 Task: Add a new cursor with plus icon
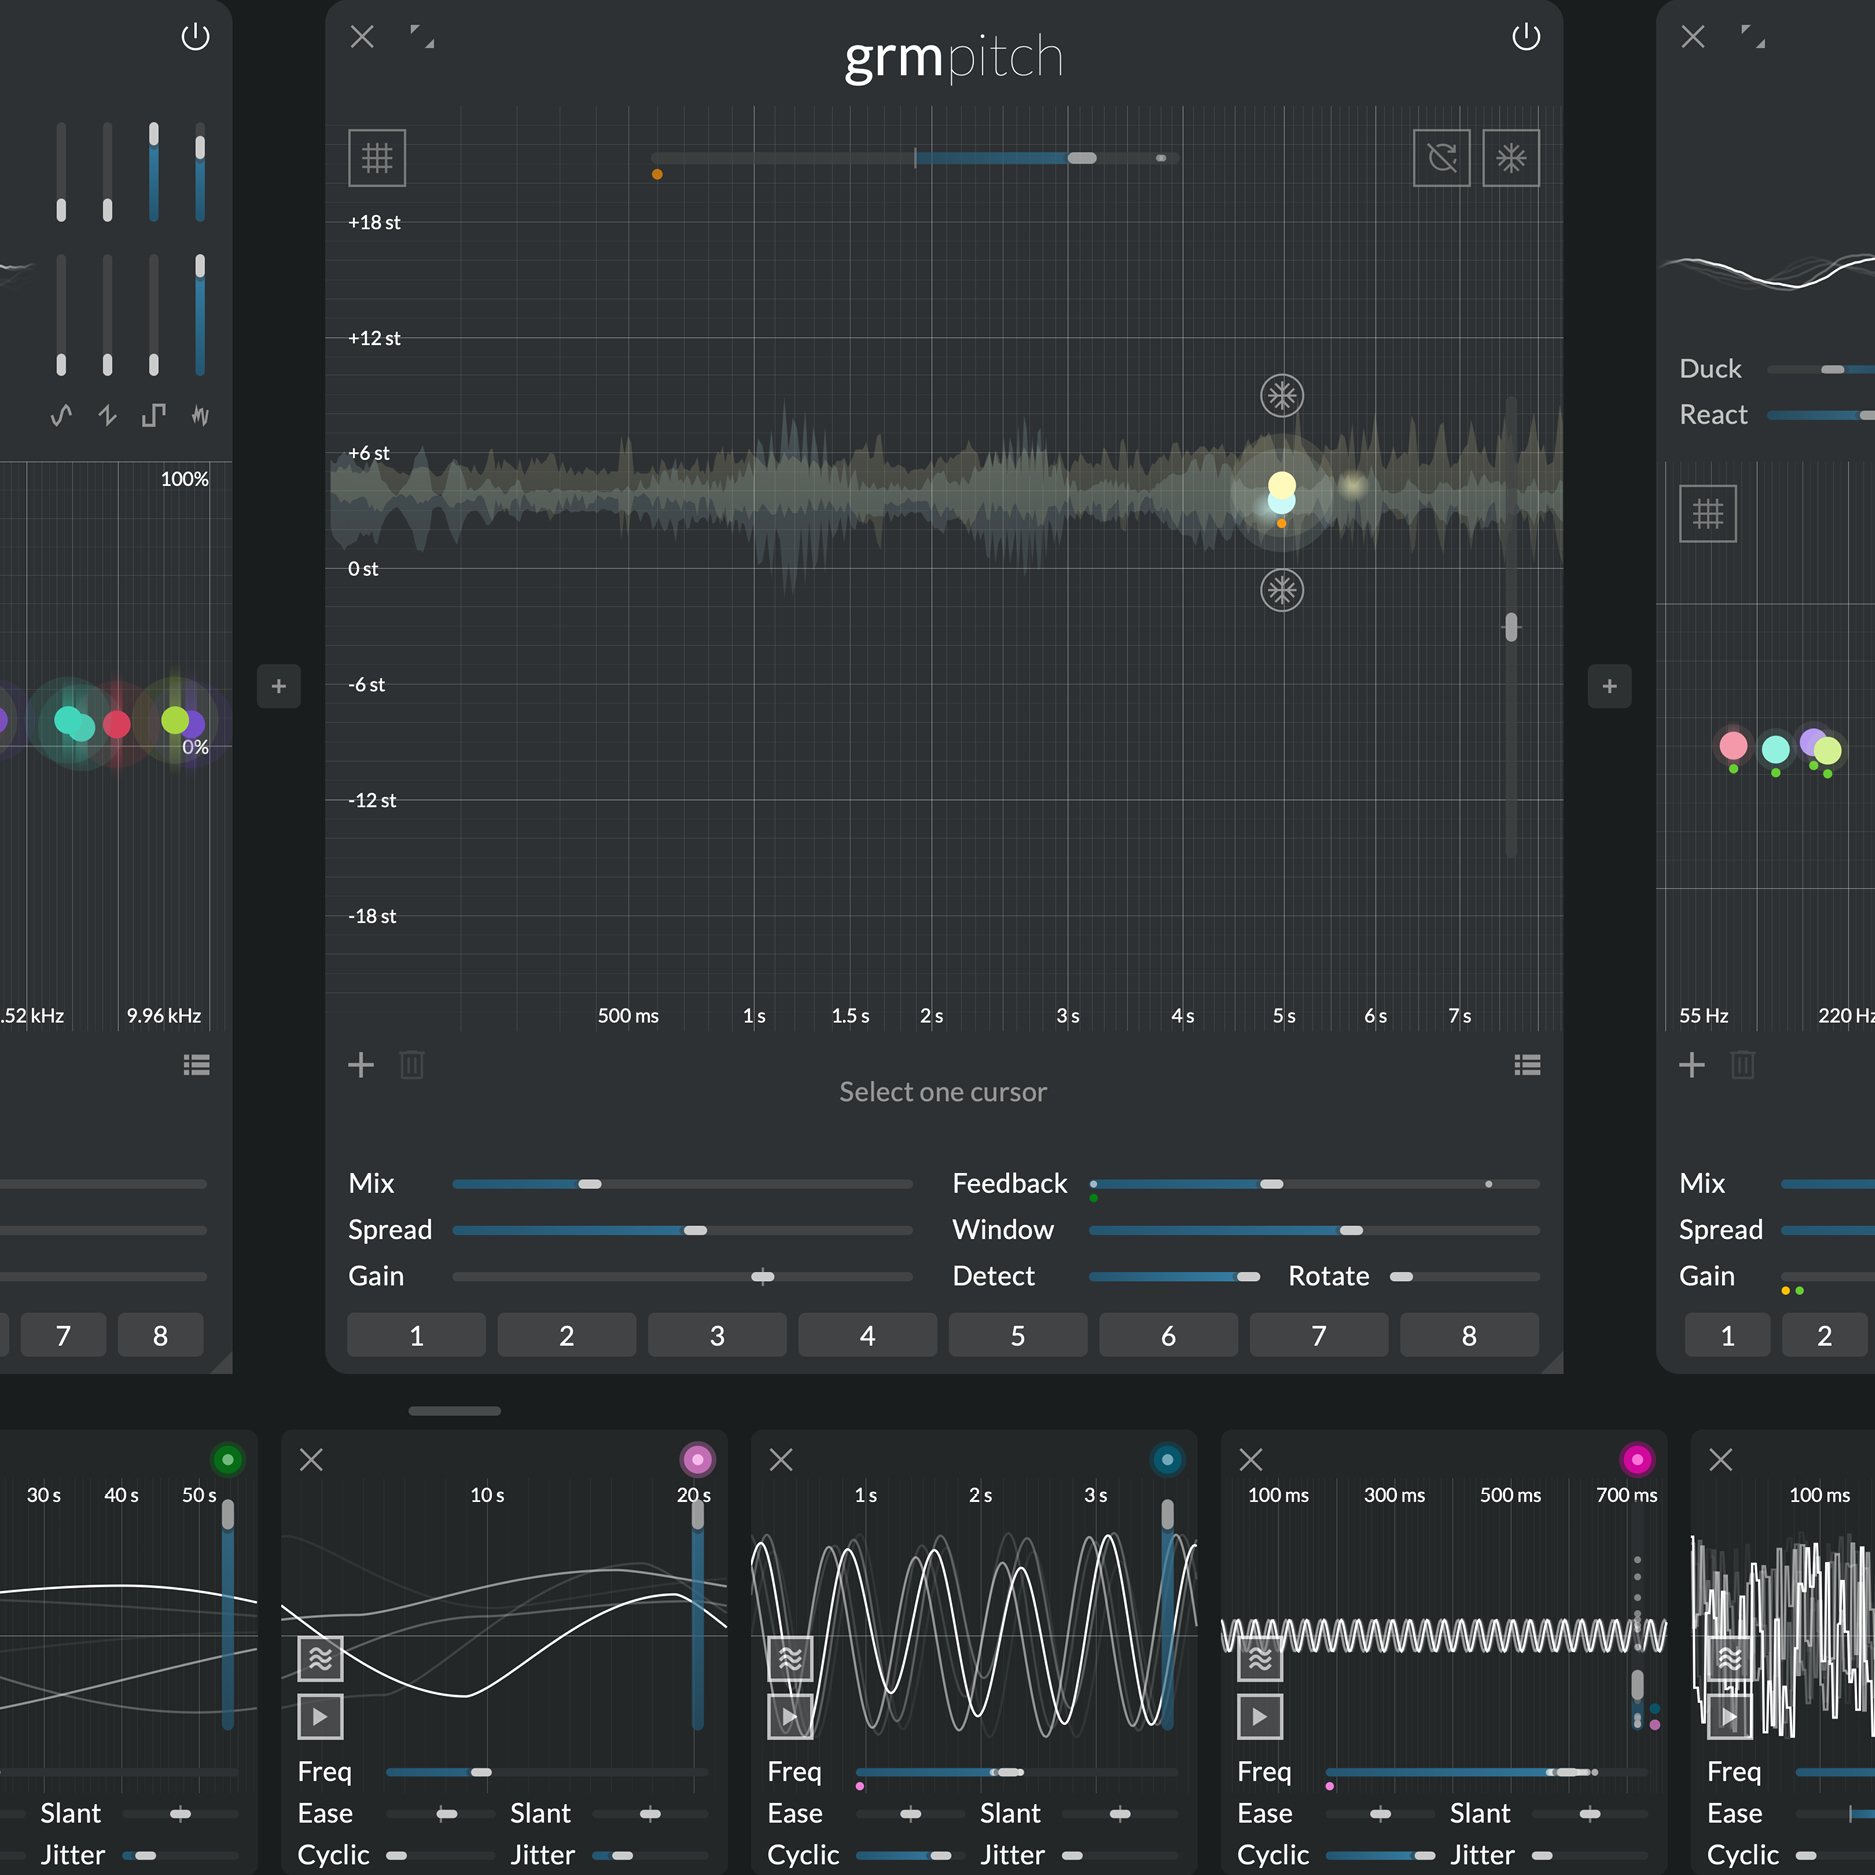(x=361, y=1065)
